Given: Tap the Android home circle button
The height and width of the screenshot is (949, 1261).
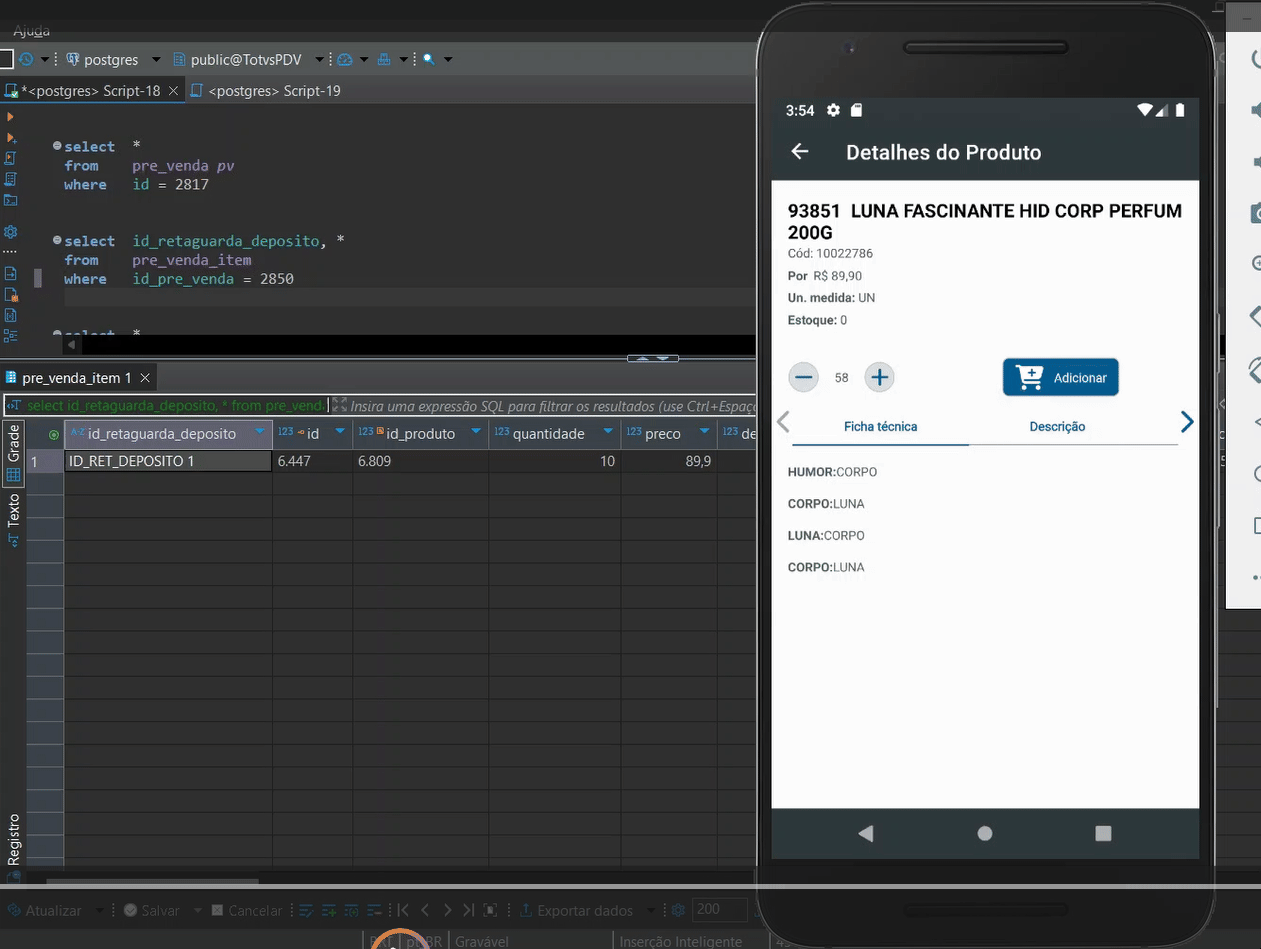Looking at the screenshot, I should point(985,833).
